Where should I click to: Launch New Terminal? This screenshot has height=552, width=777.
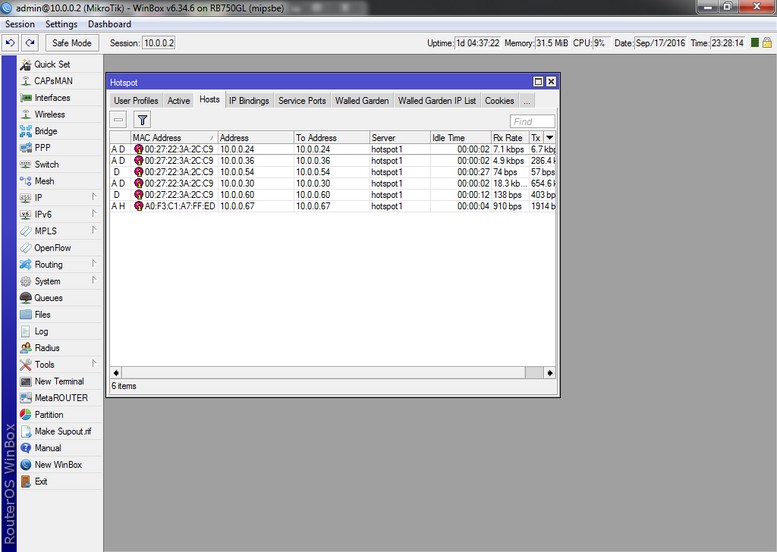coord(59,382)
